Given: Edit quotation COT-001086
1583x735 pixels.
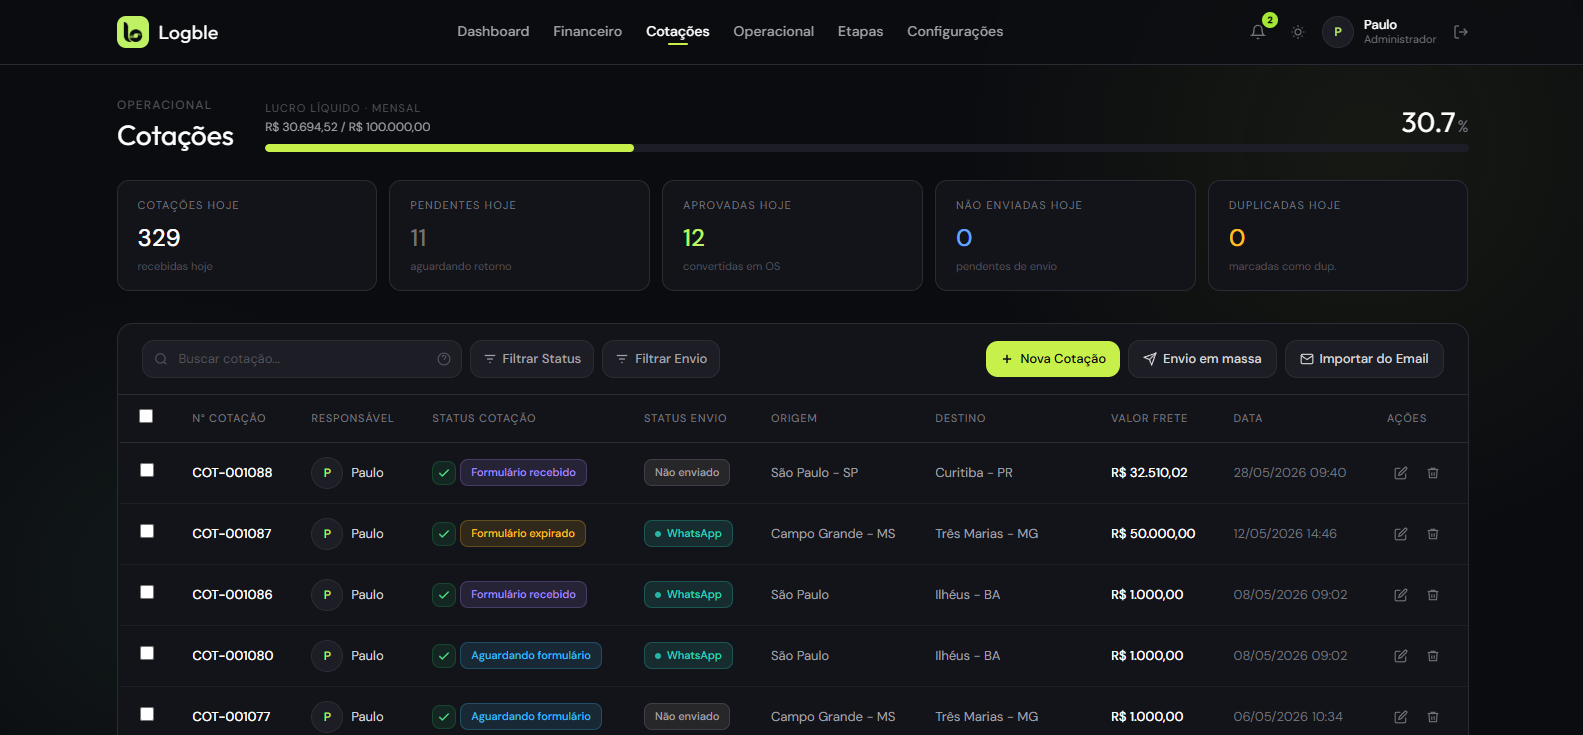Looking at the screenshot, I should pyautogui.click(x=1401, y=595).
